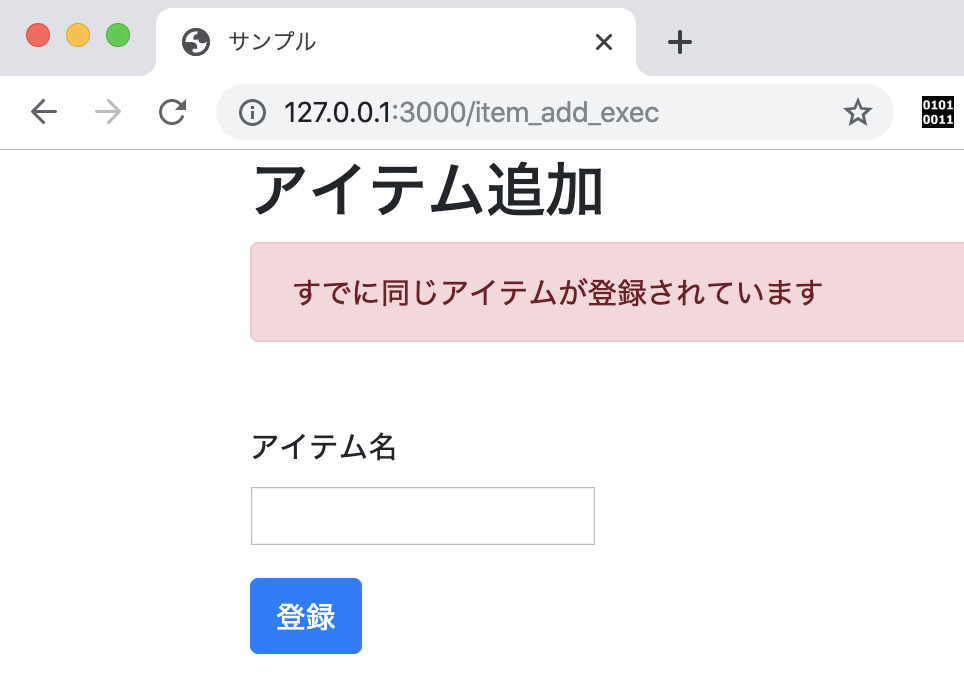Screen dimensions: 964x680
Task: Click the green zoom traffic light
Action: tap(118, 35)
